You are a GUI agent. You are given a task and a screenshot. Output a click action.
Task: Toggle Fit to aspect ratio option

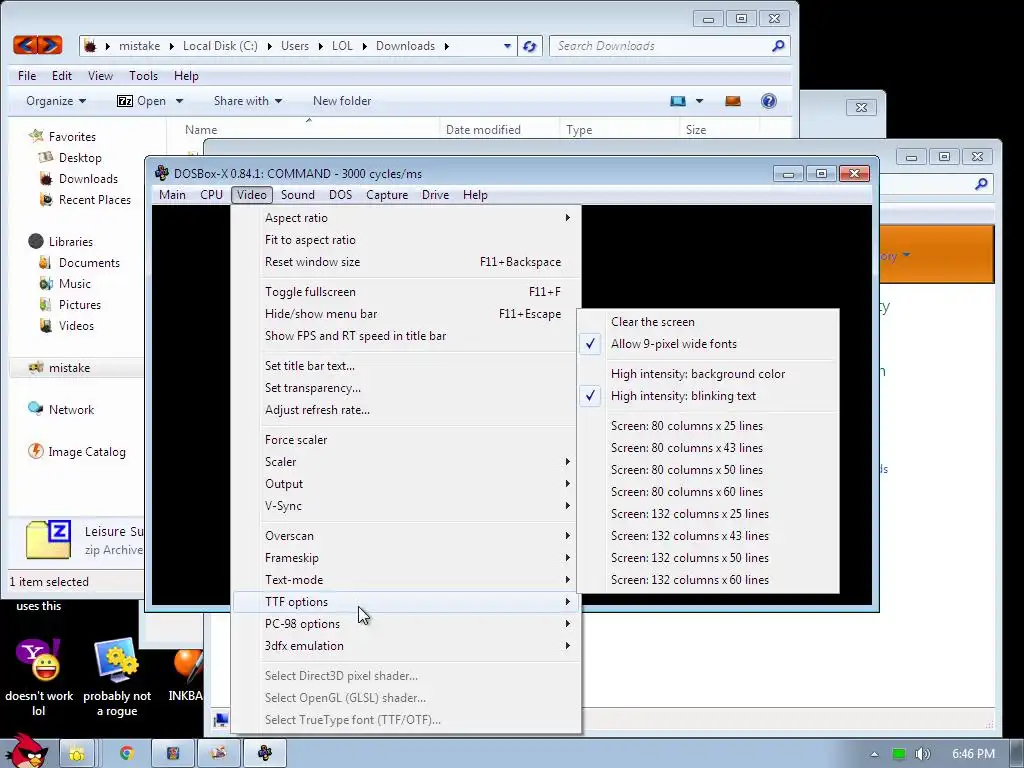pyautogui.click(x=406, y=240)
